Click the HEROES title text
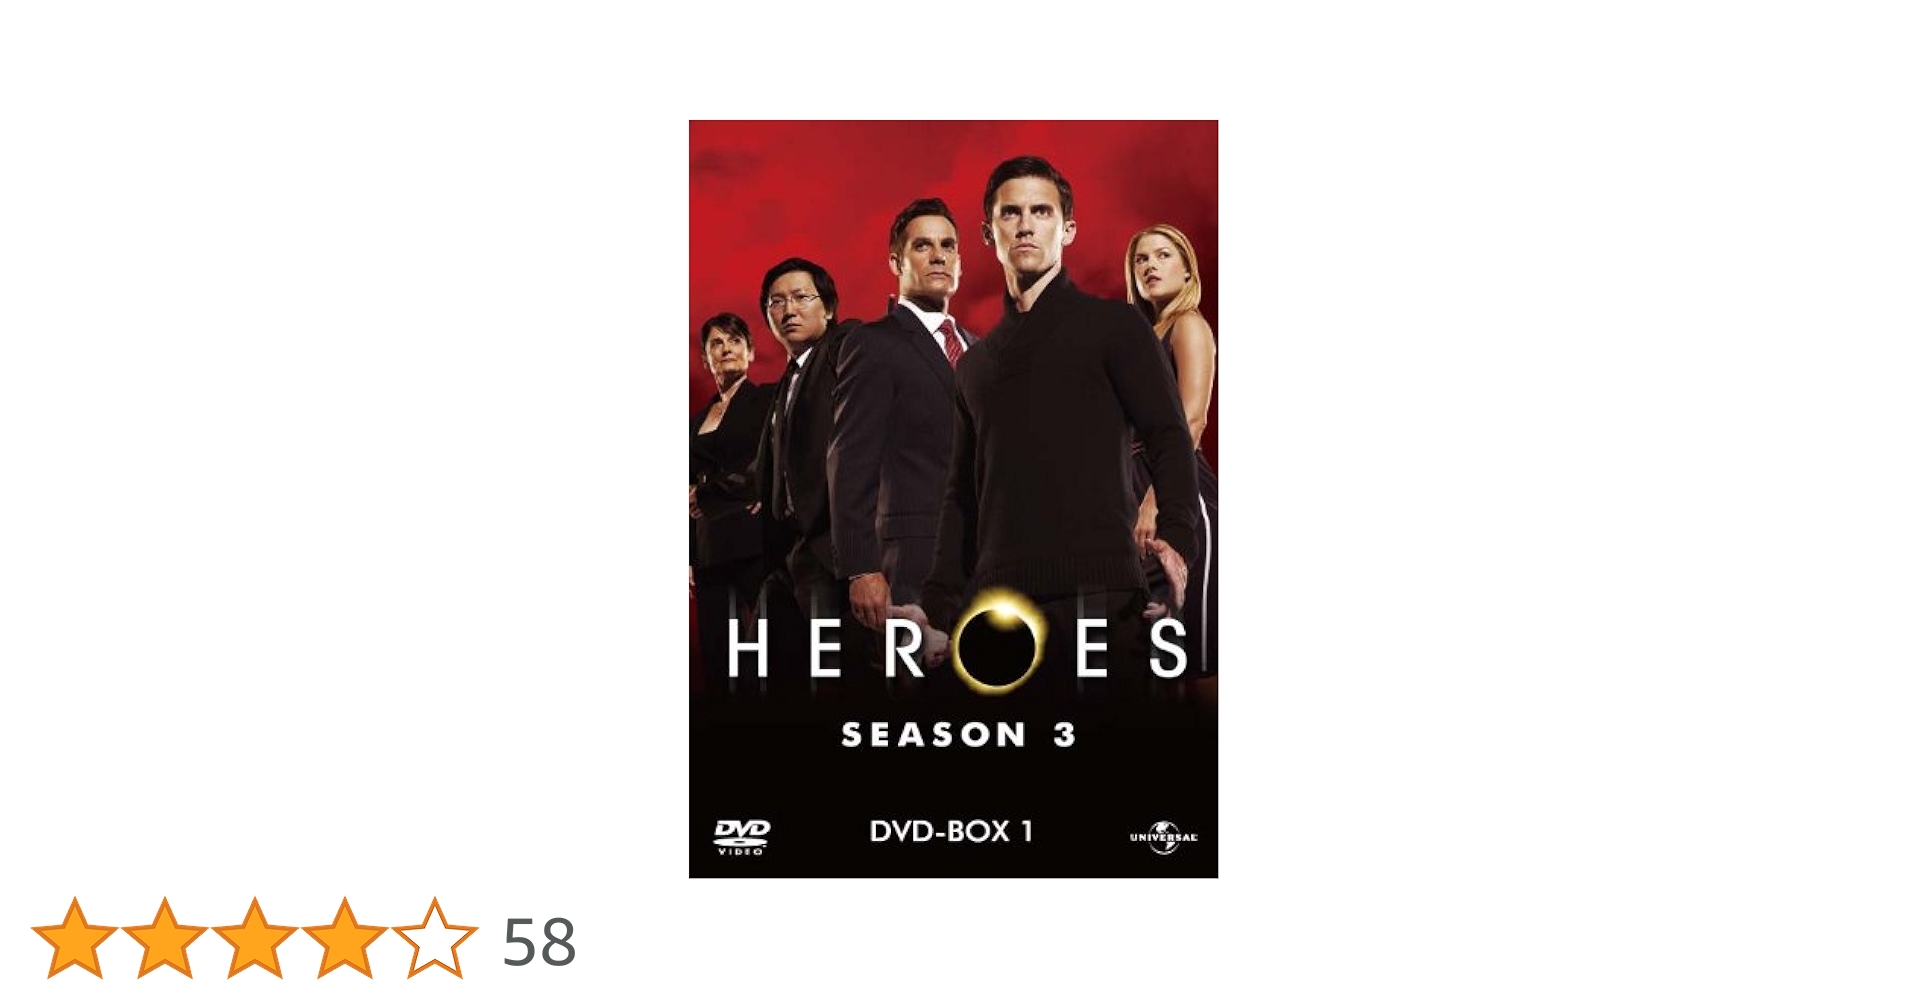Screen dimensions: 1910x1000 [x=957, y=648]
